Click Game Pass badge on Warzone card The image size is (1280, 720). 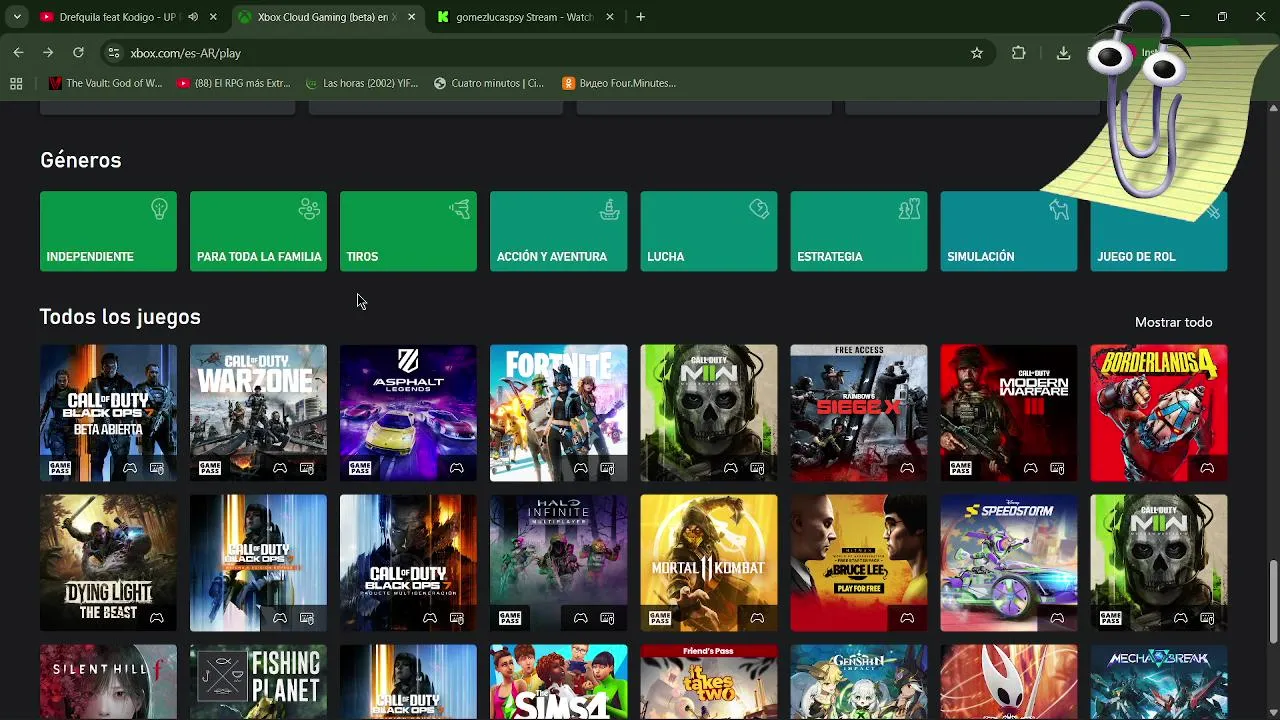(209, 468)
